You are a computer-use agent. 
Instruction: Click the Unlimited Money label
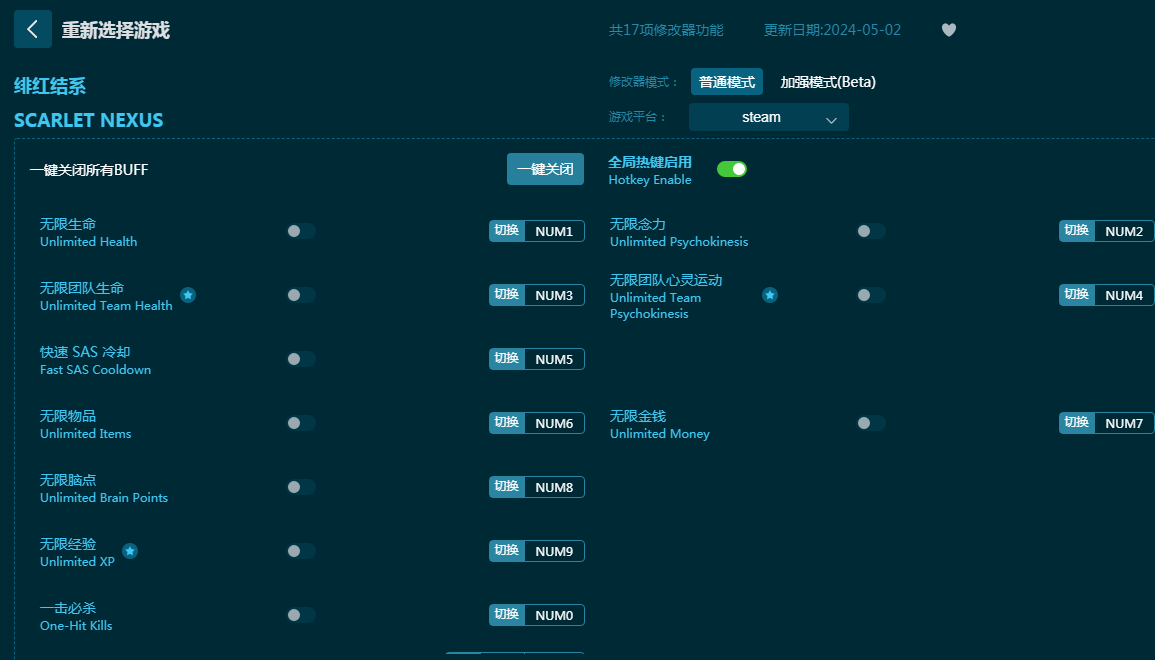click(660, 434)
